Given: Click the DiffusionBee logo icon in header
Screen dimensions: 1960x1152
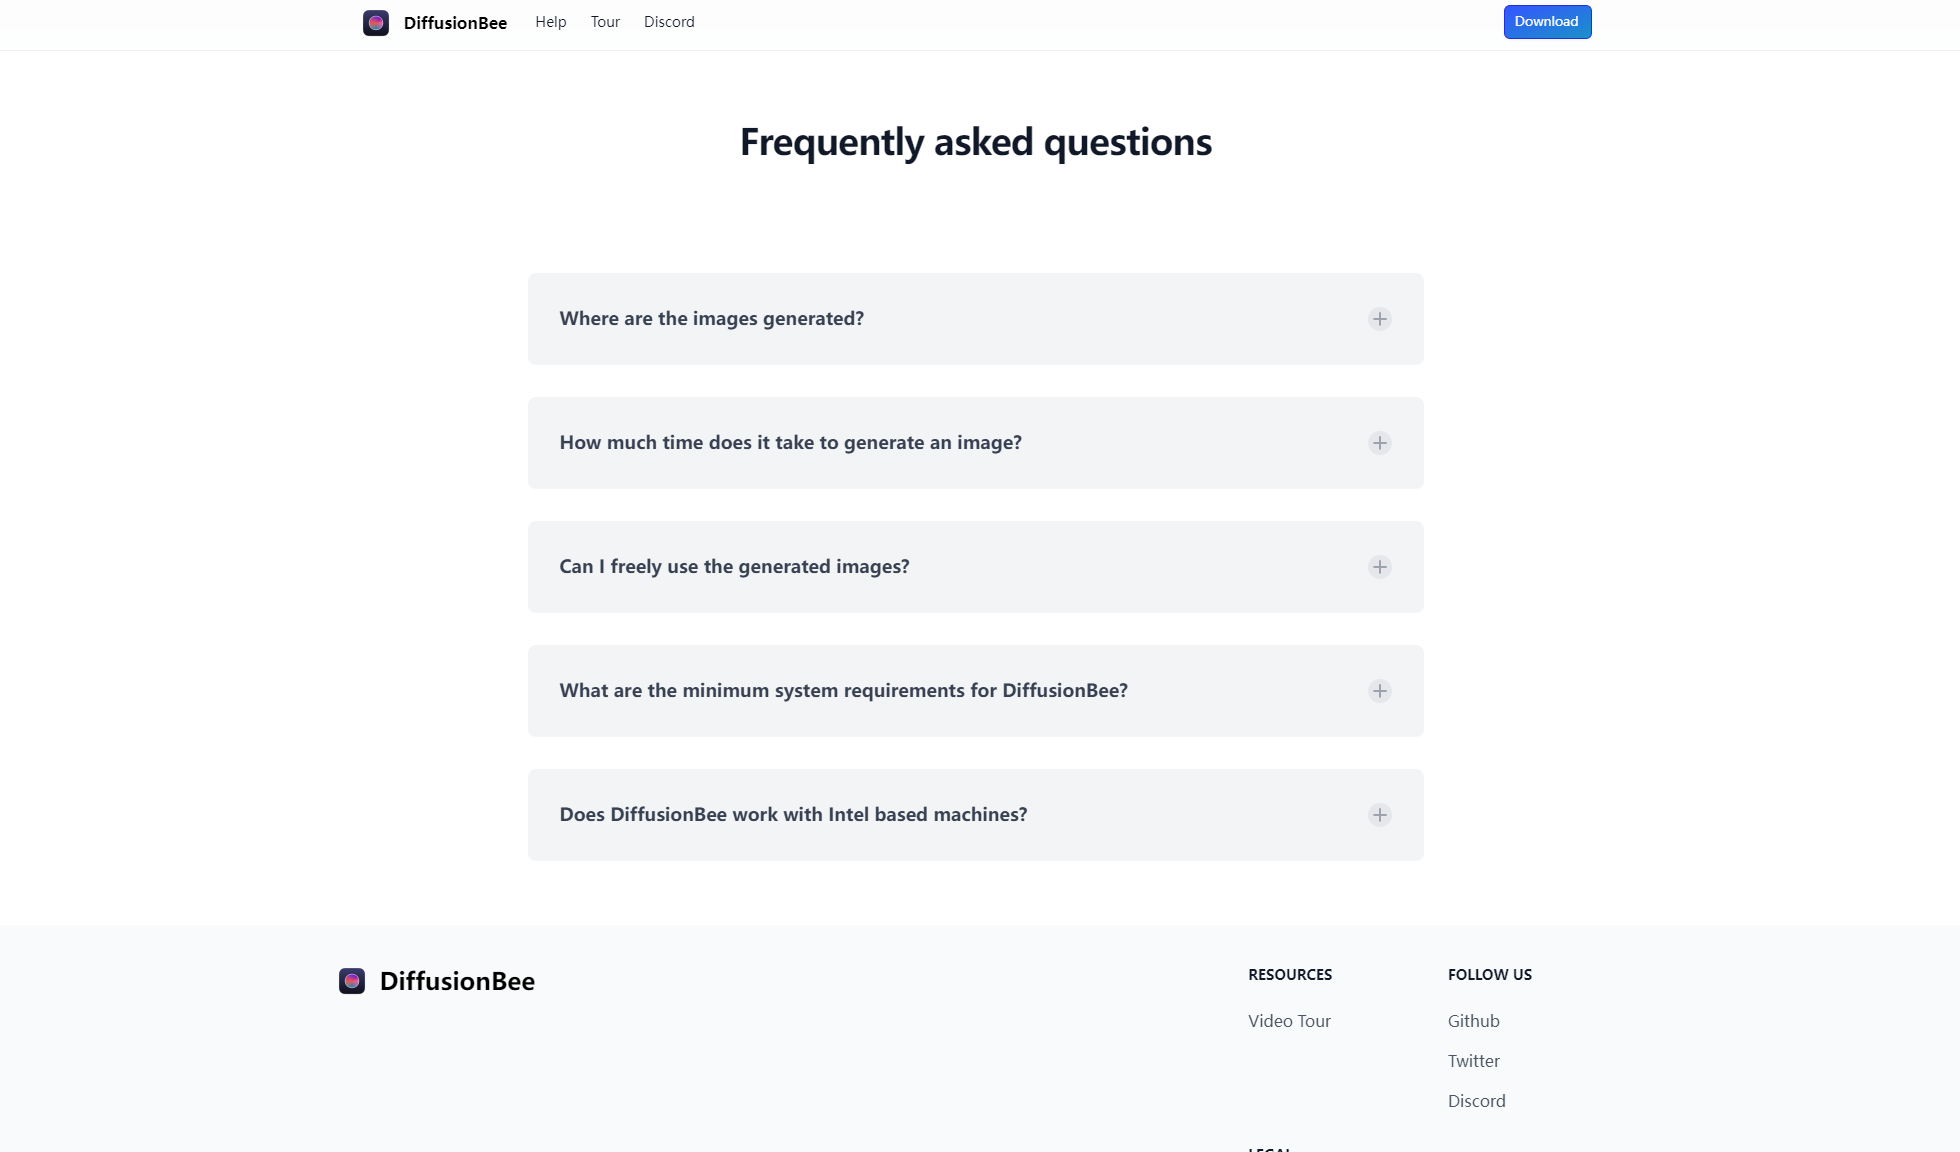Looking at the screenshot, I should pyautogui.click(x=376, y=23).
